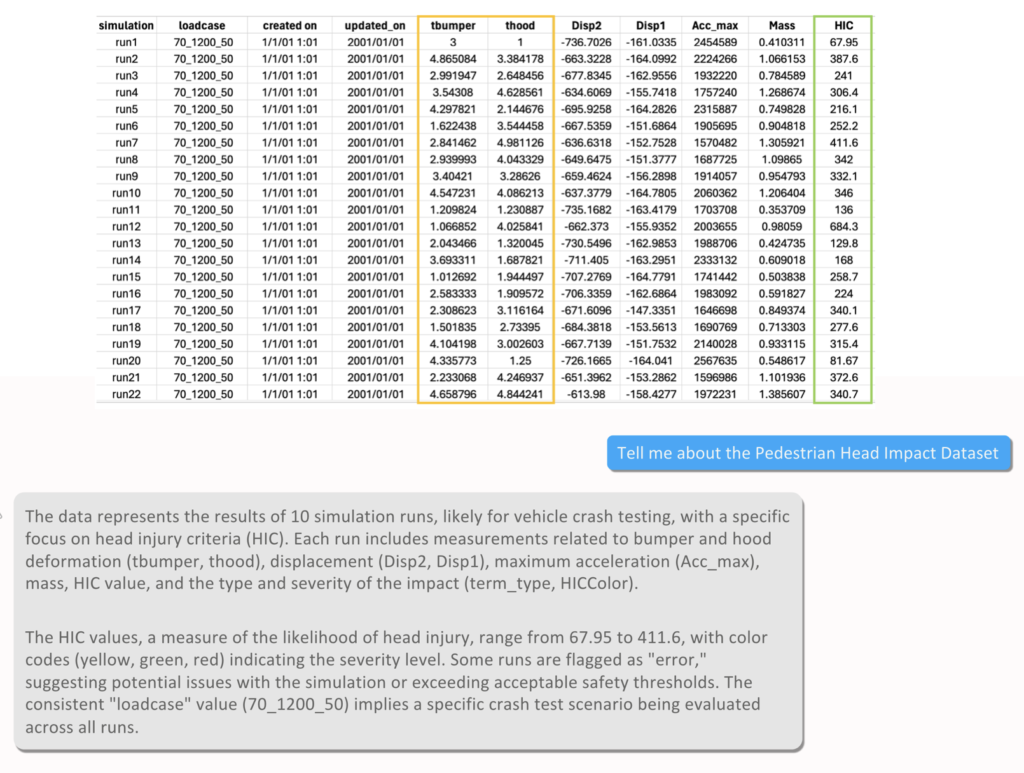
Task: Click tbumper value 1.622438
Action: point(453,126)
